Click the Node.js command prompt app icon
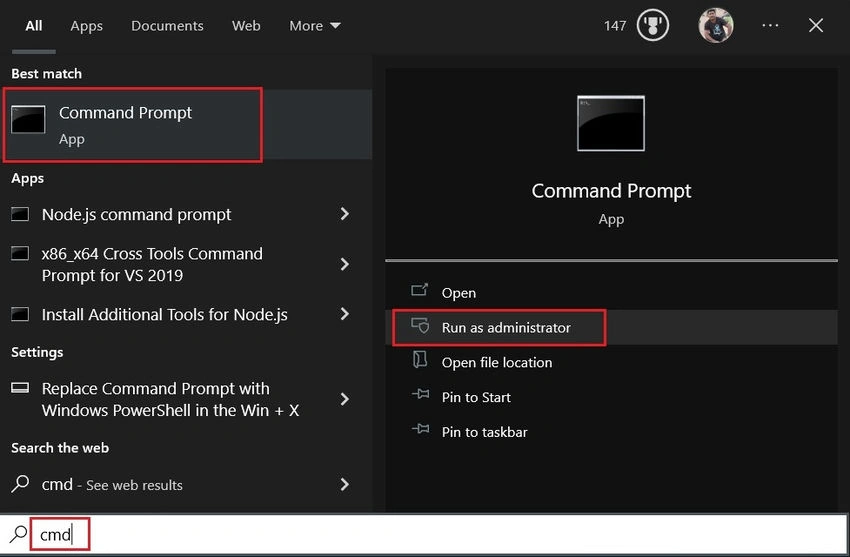The height and width of the screenshot is (557, 850). click(x=20, y=214)
